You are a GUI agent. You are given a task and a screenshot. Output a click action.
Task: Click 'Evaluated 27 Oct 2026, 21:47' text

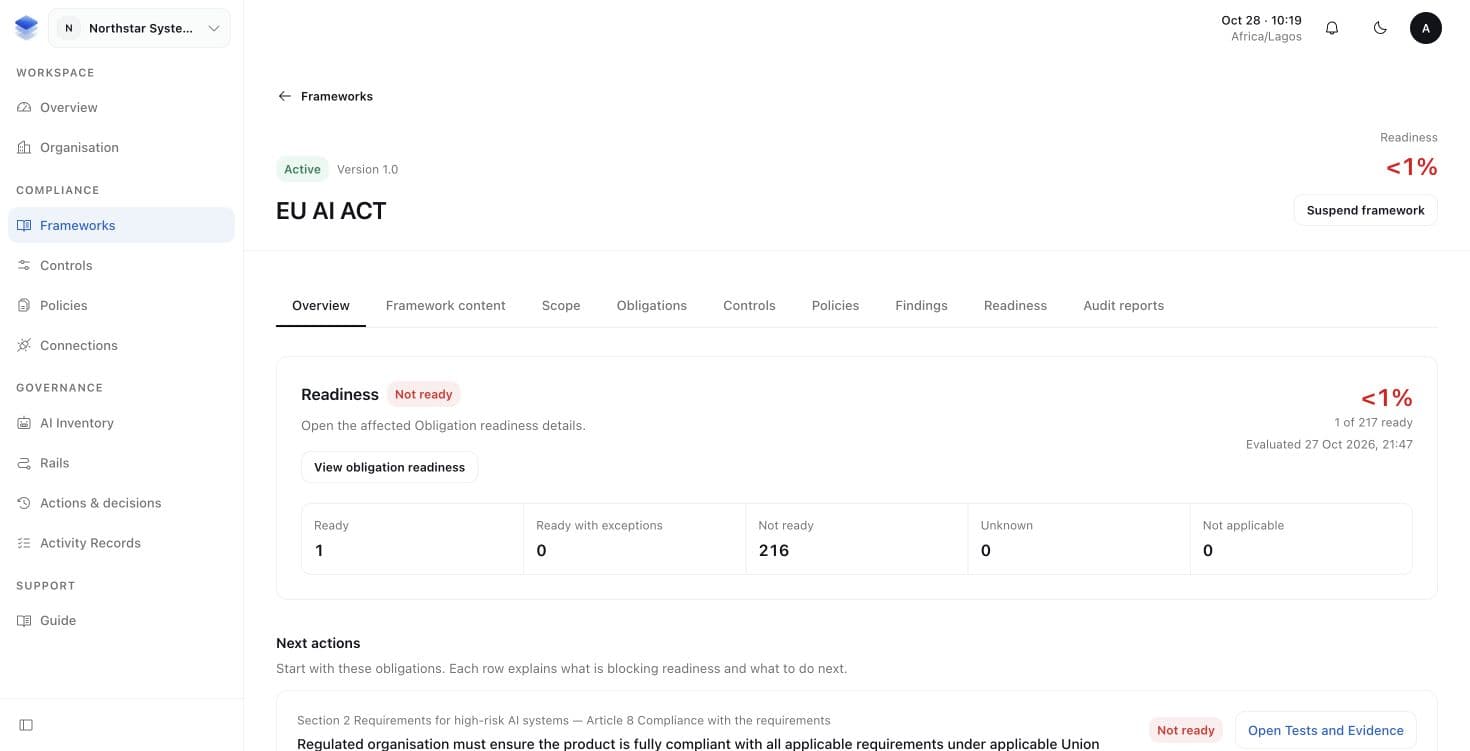click(1329, 444)
